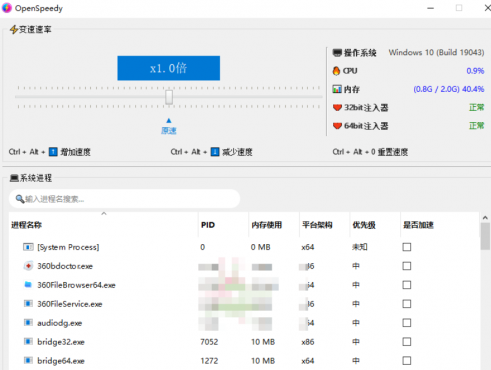This screenshot has width=491, height=370.
Task: Click the process name search input field
Action: (124, 199)
